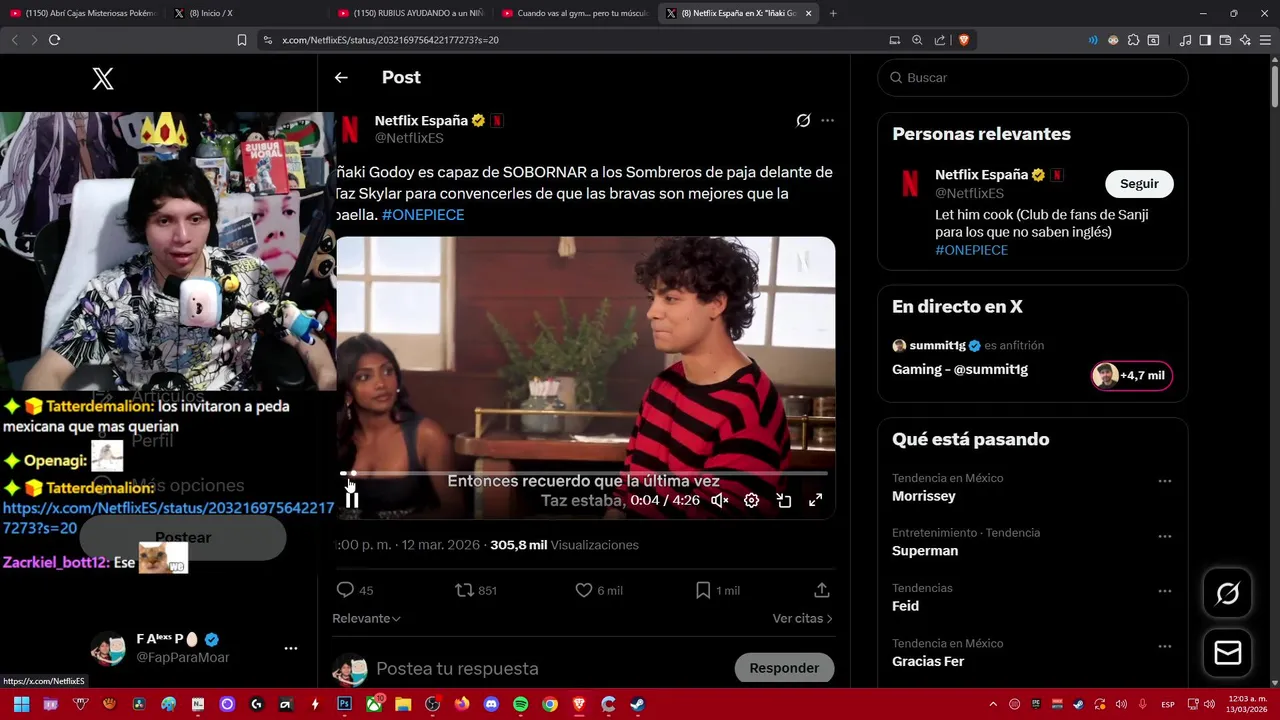Open the video player in the post

tap(585, 377)
